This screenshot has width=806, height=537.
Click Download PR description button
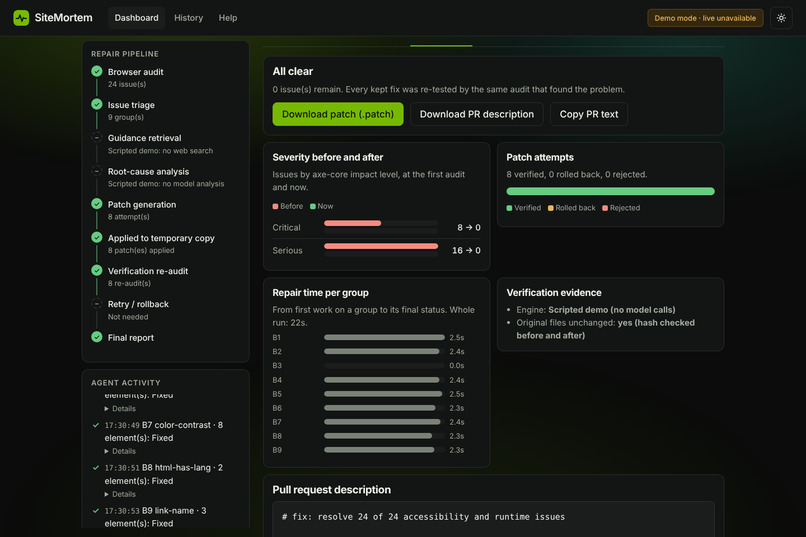pyautogui.click(x=477, y=114)
